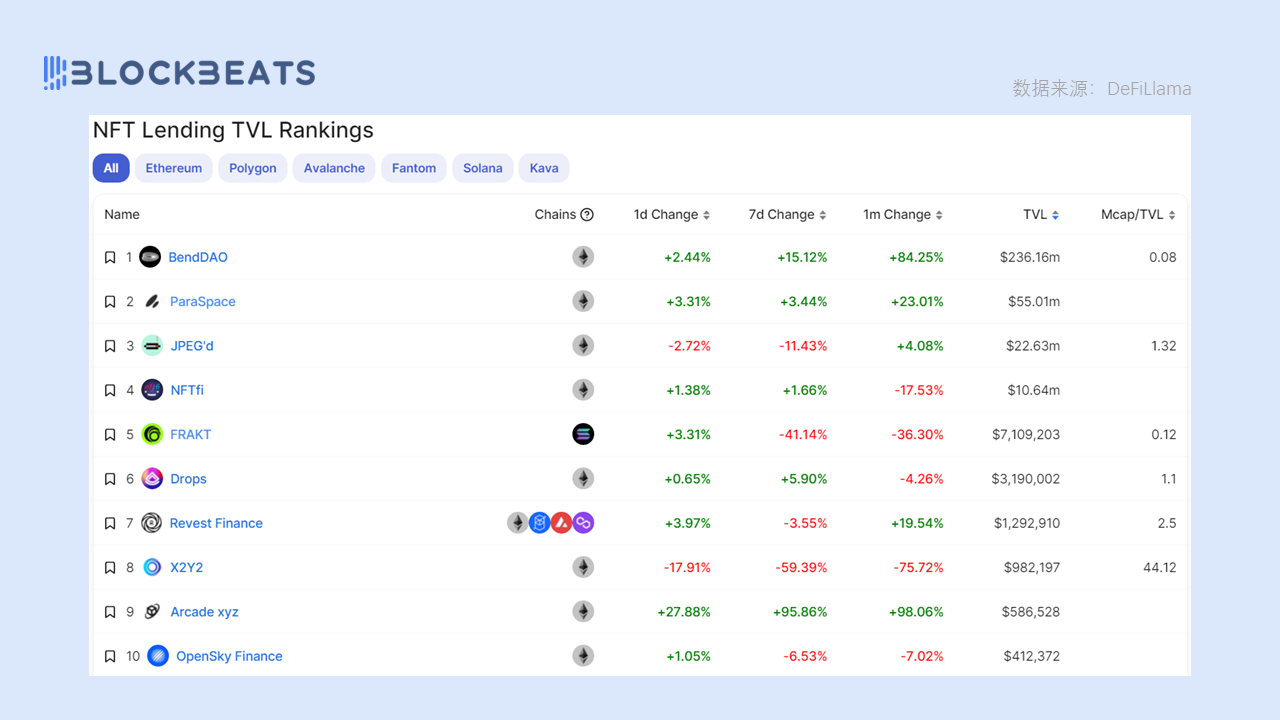Open the Arcade xyz protocol link
This screenshot has height=720, width=1280.
tap(204, 612)
